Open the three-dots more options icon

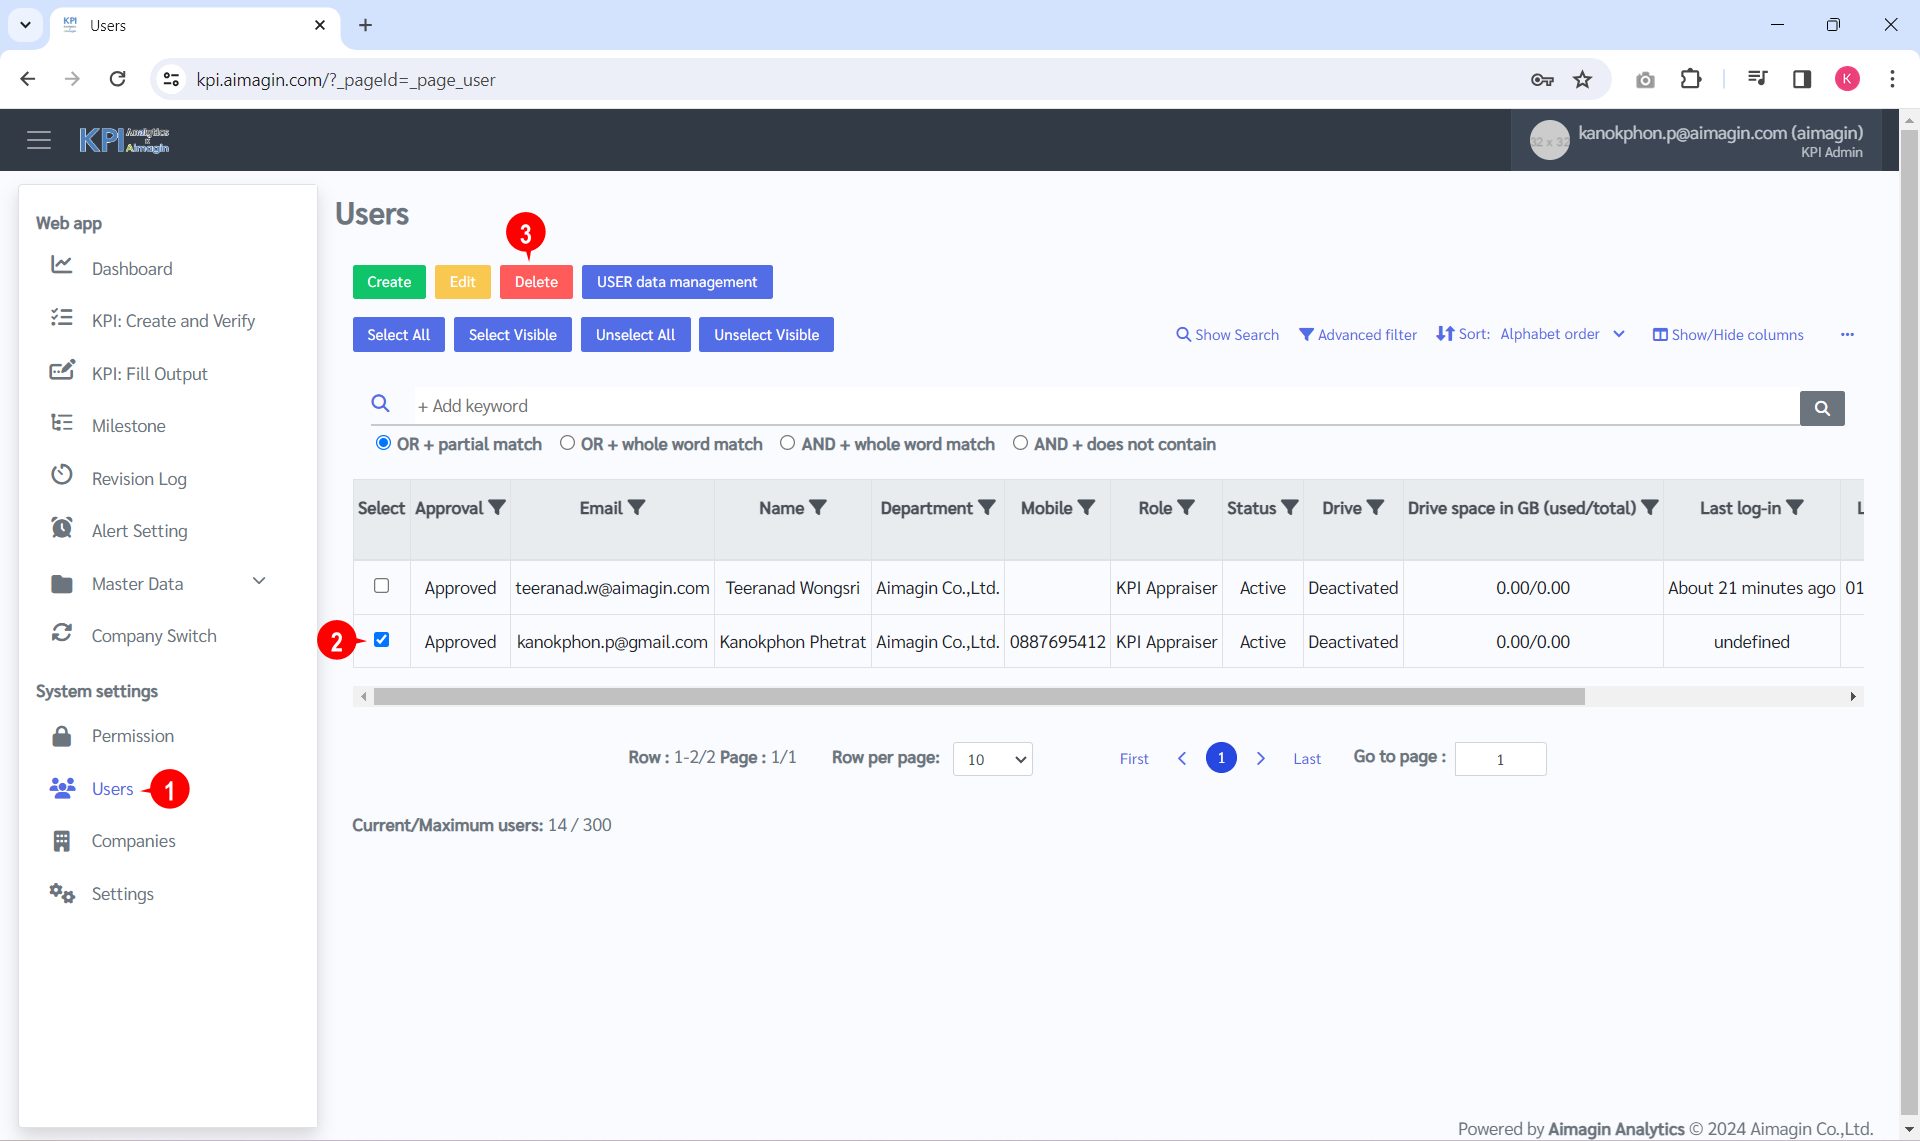tap(1847, 335)
